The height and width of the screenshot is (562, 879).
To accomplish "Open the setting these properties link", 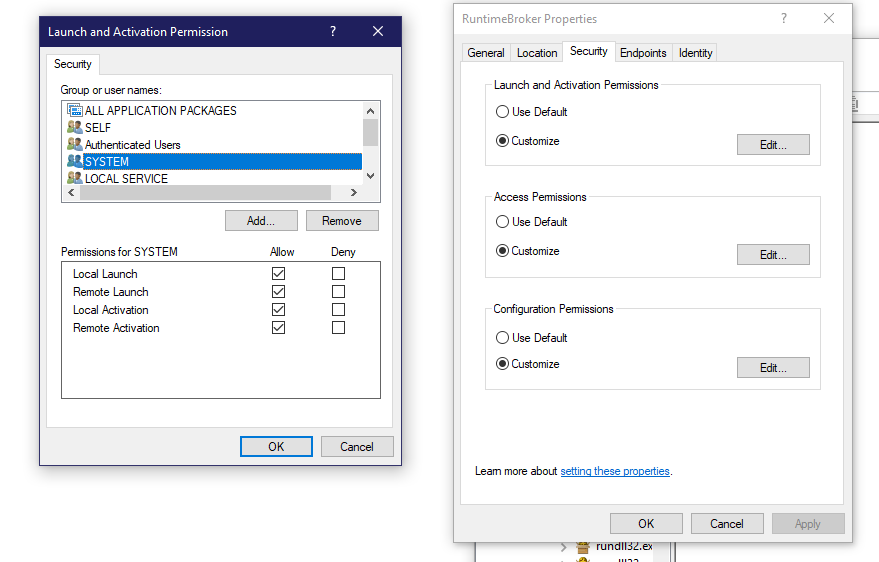I will click(615, 471).
